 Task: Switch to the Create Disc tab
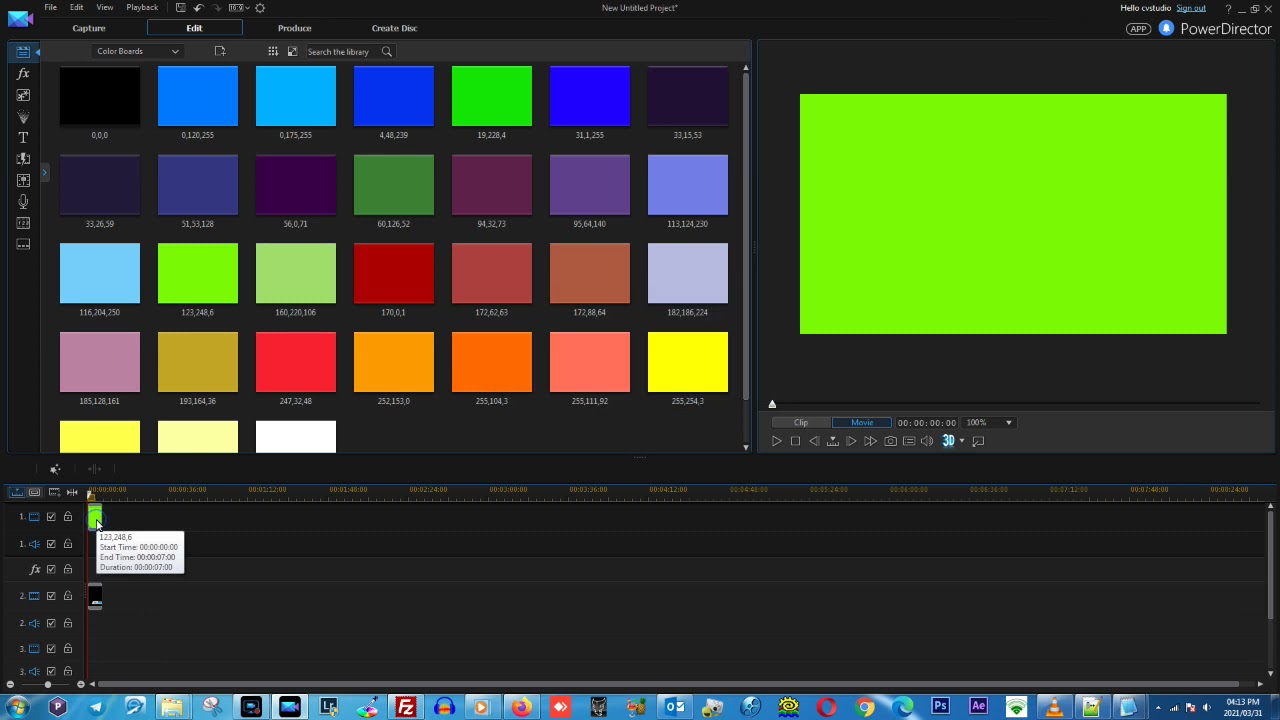click(x=394, y=28)
